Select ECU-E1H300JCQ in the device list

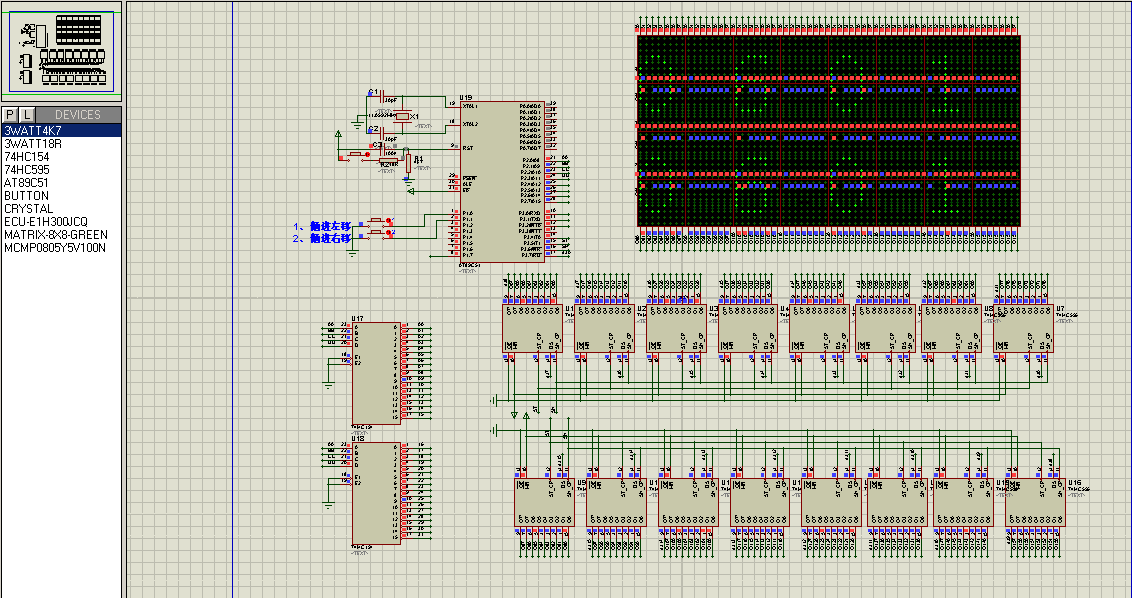click(x=61, y=222)
